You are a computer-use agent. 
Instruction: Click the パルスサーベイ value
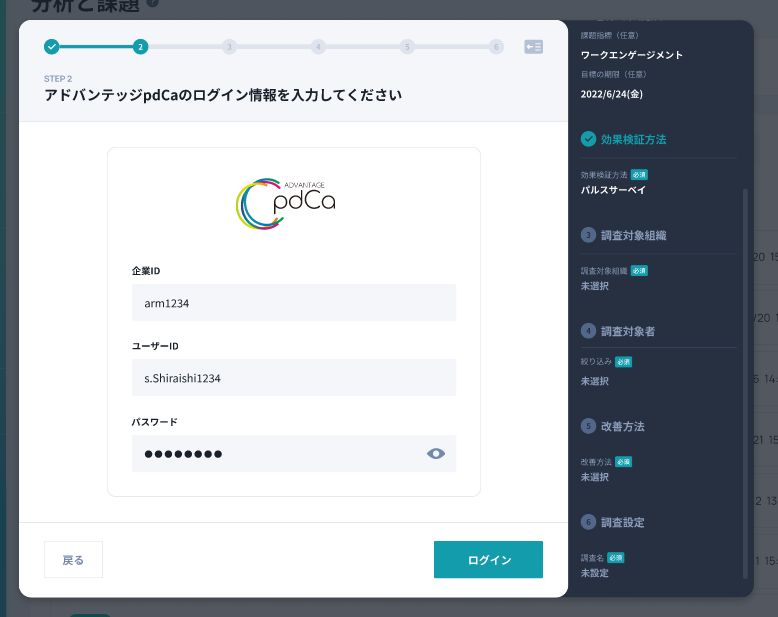coord(613,190)
